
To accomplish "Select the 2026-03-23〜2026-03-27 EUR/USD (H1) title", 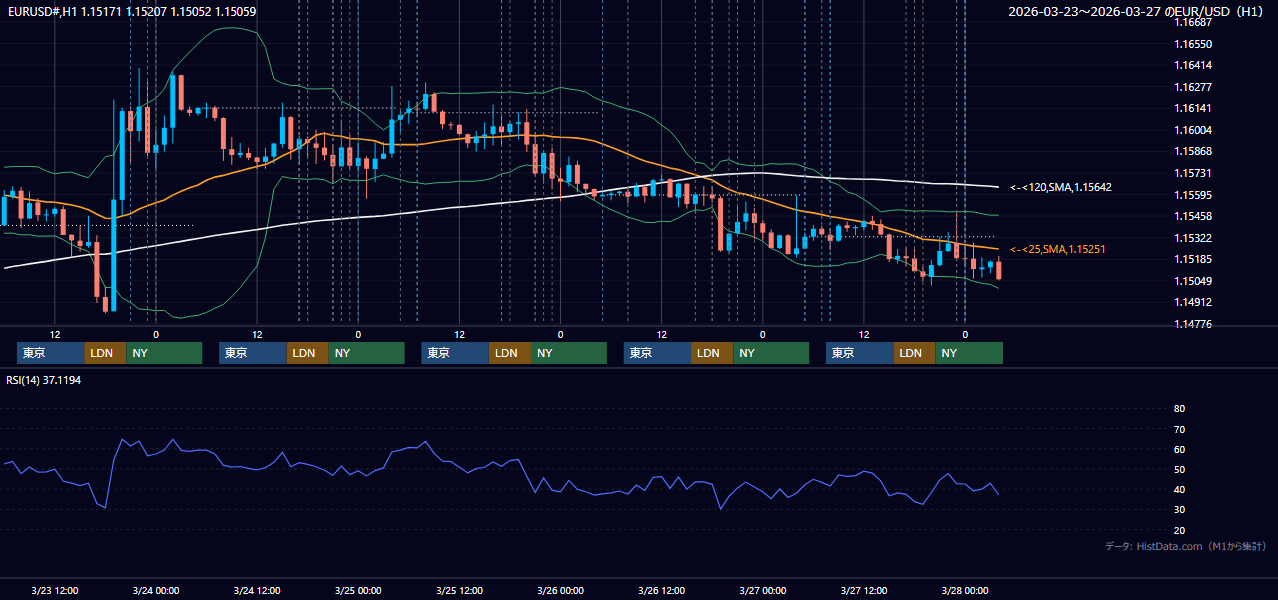I will [x=1136, y=12].
